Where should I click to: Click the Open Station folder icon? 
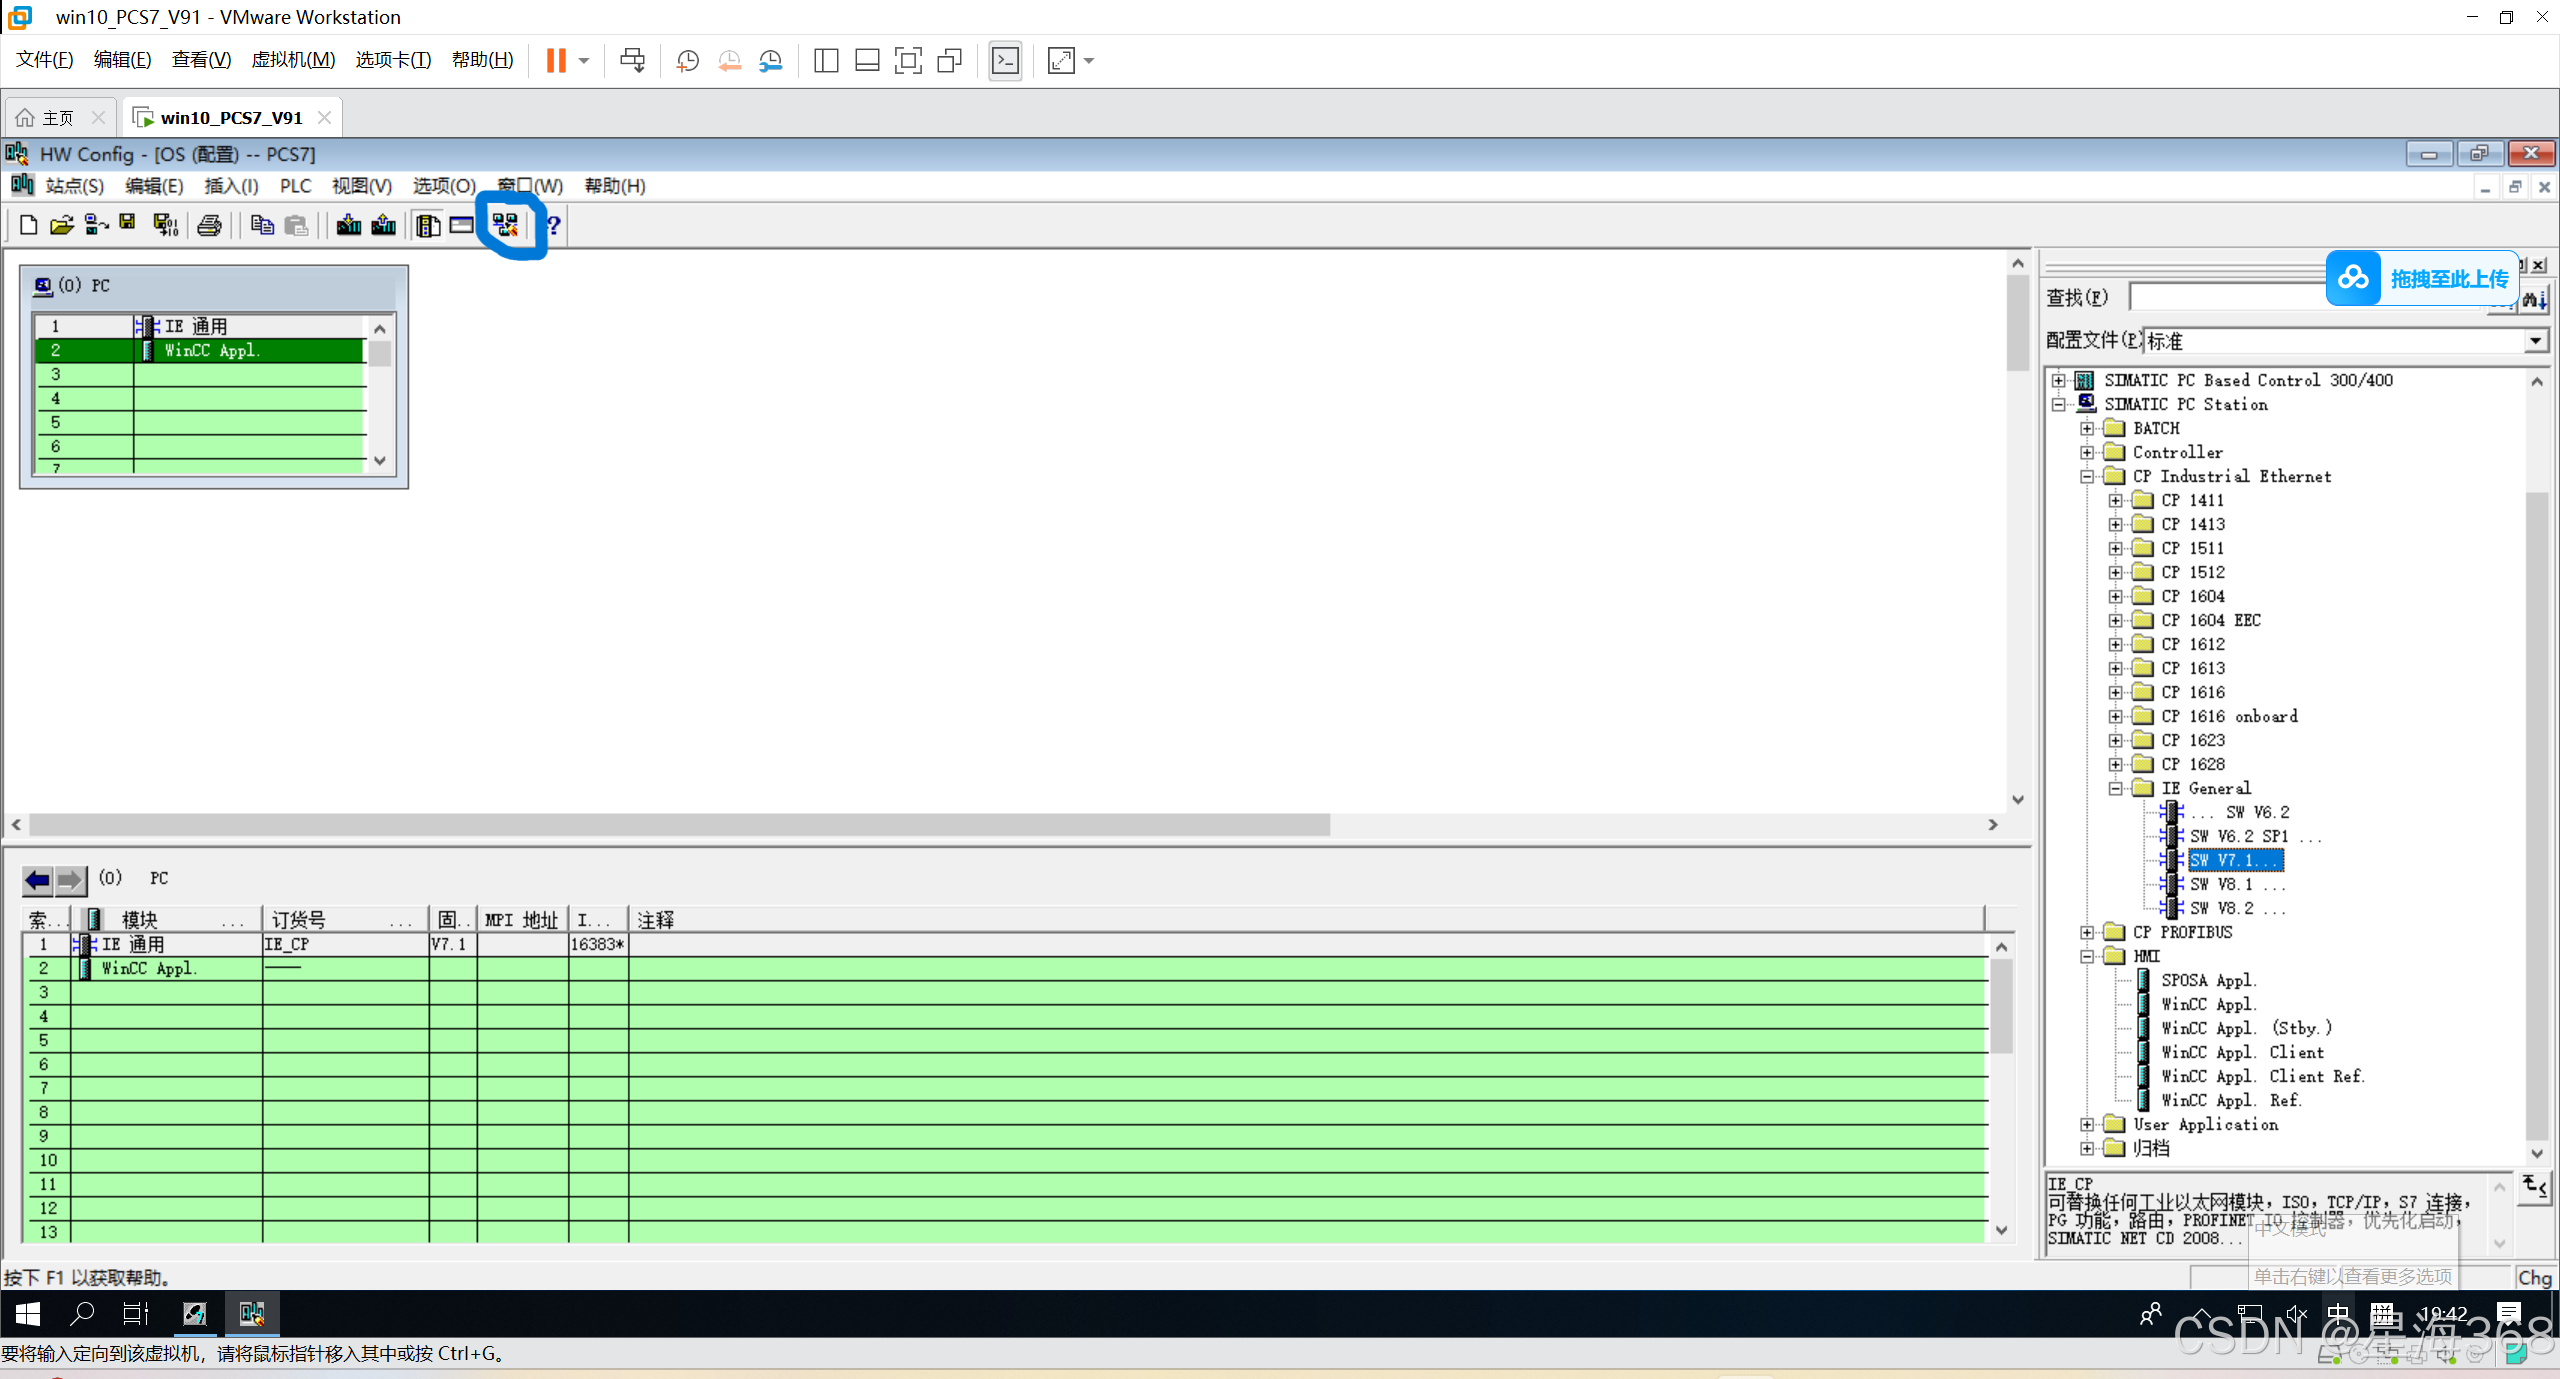pos(62,225)
